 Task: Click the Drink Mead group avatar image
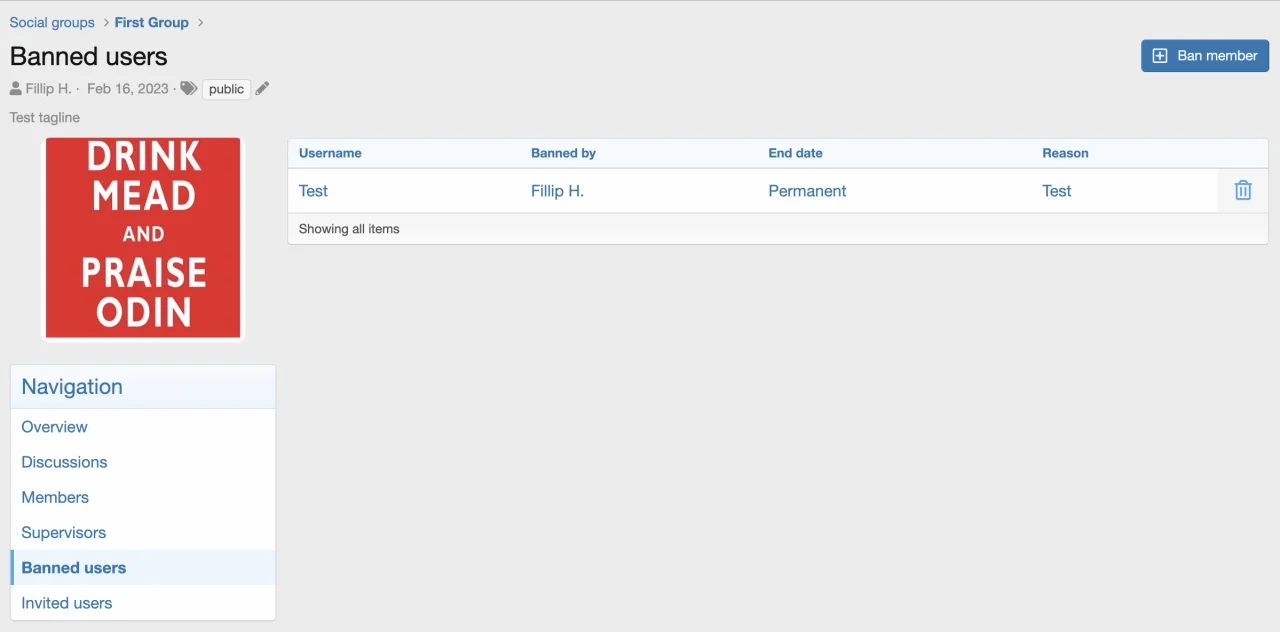tap(143, 238)
